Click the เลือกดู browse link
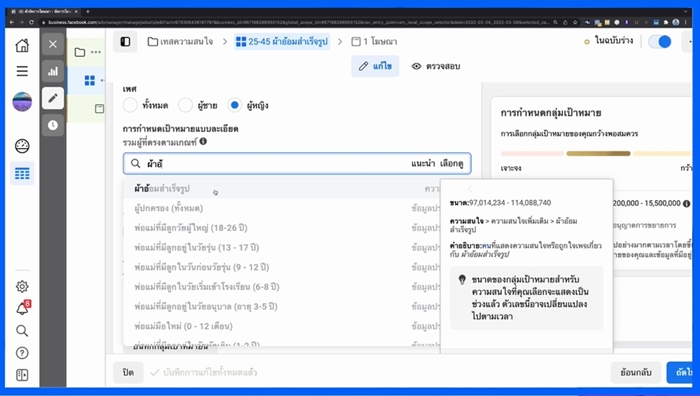 tap(451, 163)
